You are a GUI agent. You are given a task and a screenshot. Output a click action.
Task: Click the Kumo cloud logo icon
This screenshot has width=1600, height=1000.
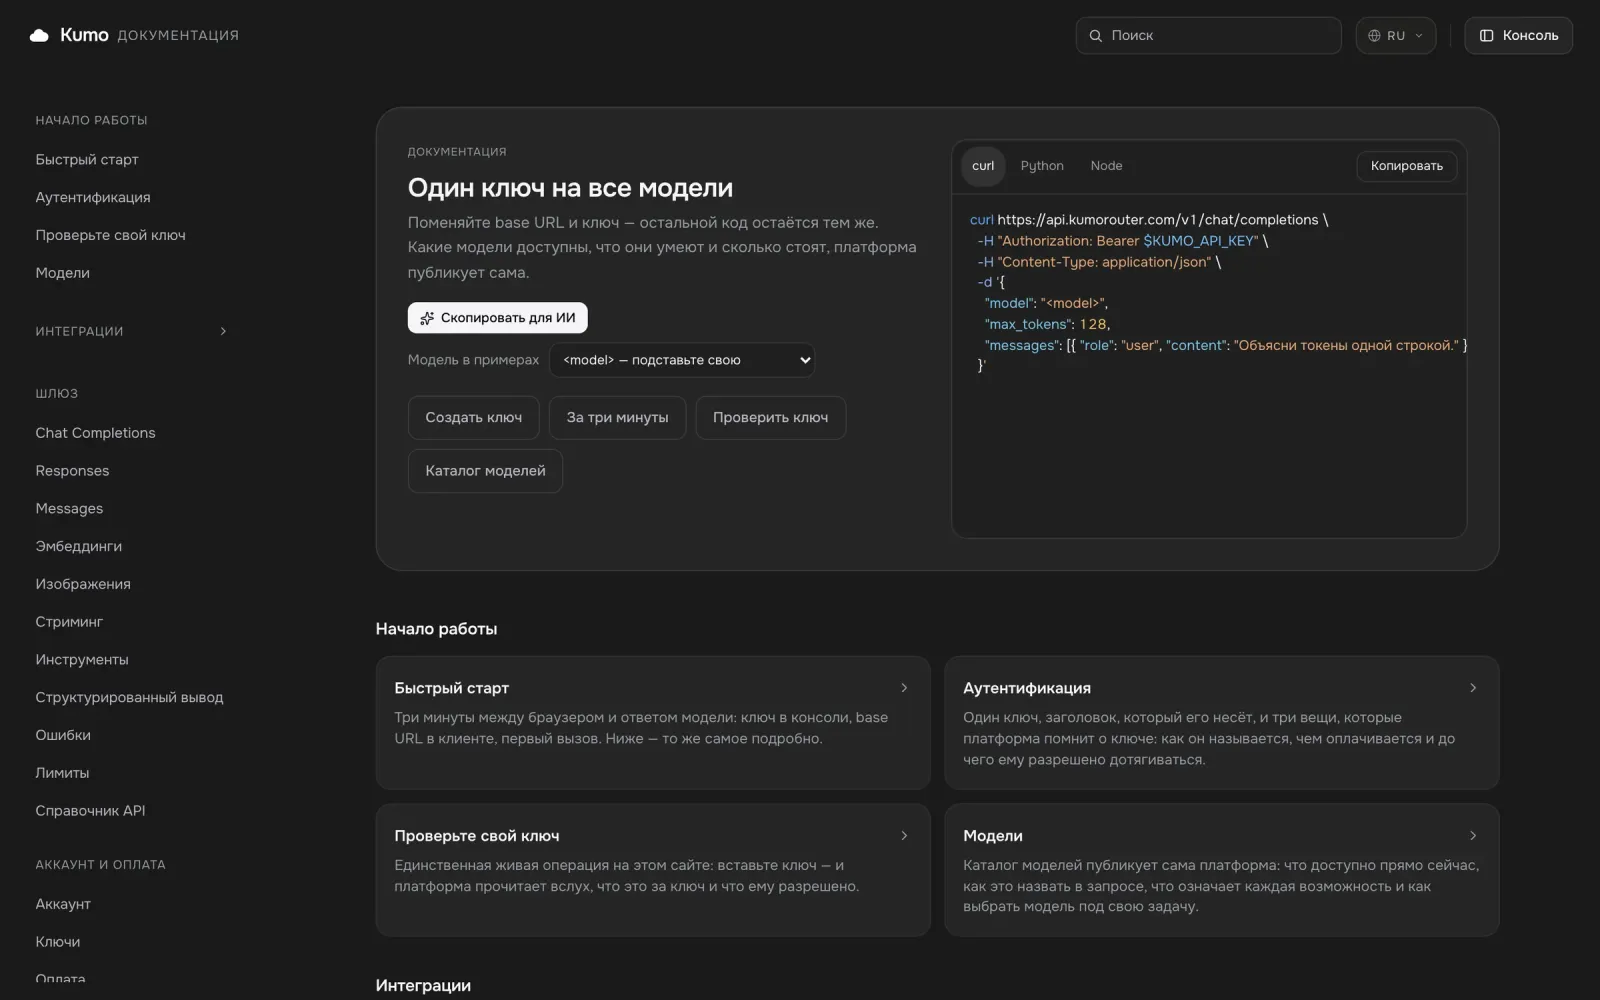[x=39, y=35]
